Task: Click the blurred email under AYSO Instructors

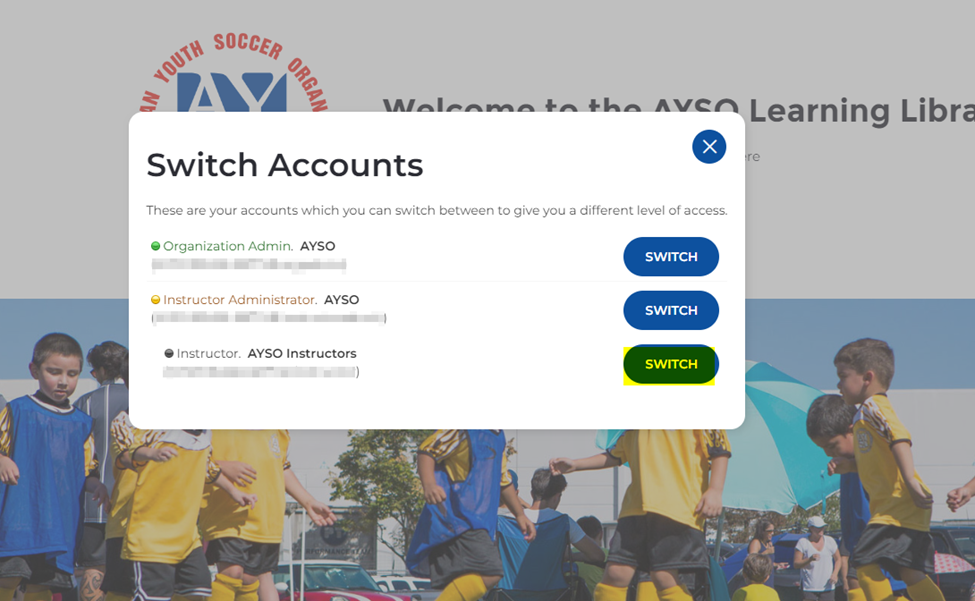Action: pyautogui.click(x=261, y=372)
